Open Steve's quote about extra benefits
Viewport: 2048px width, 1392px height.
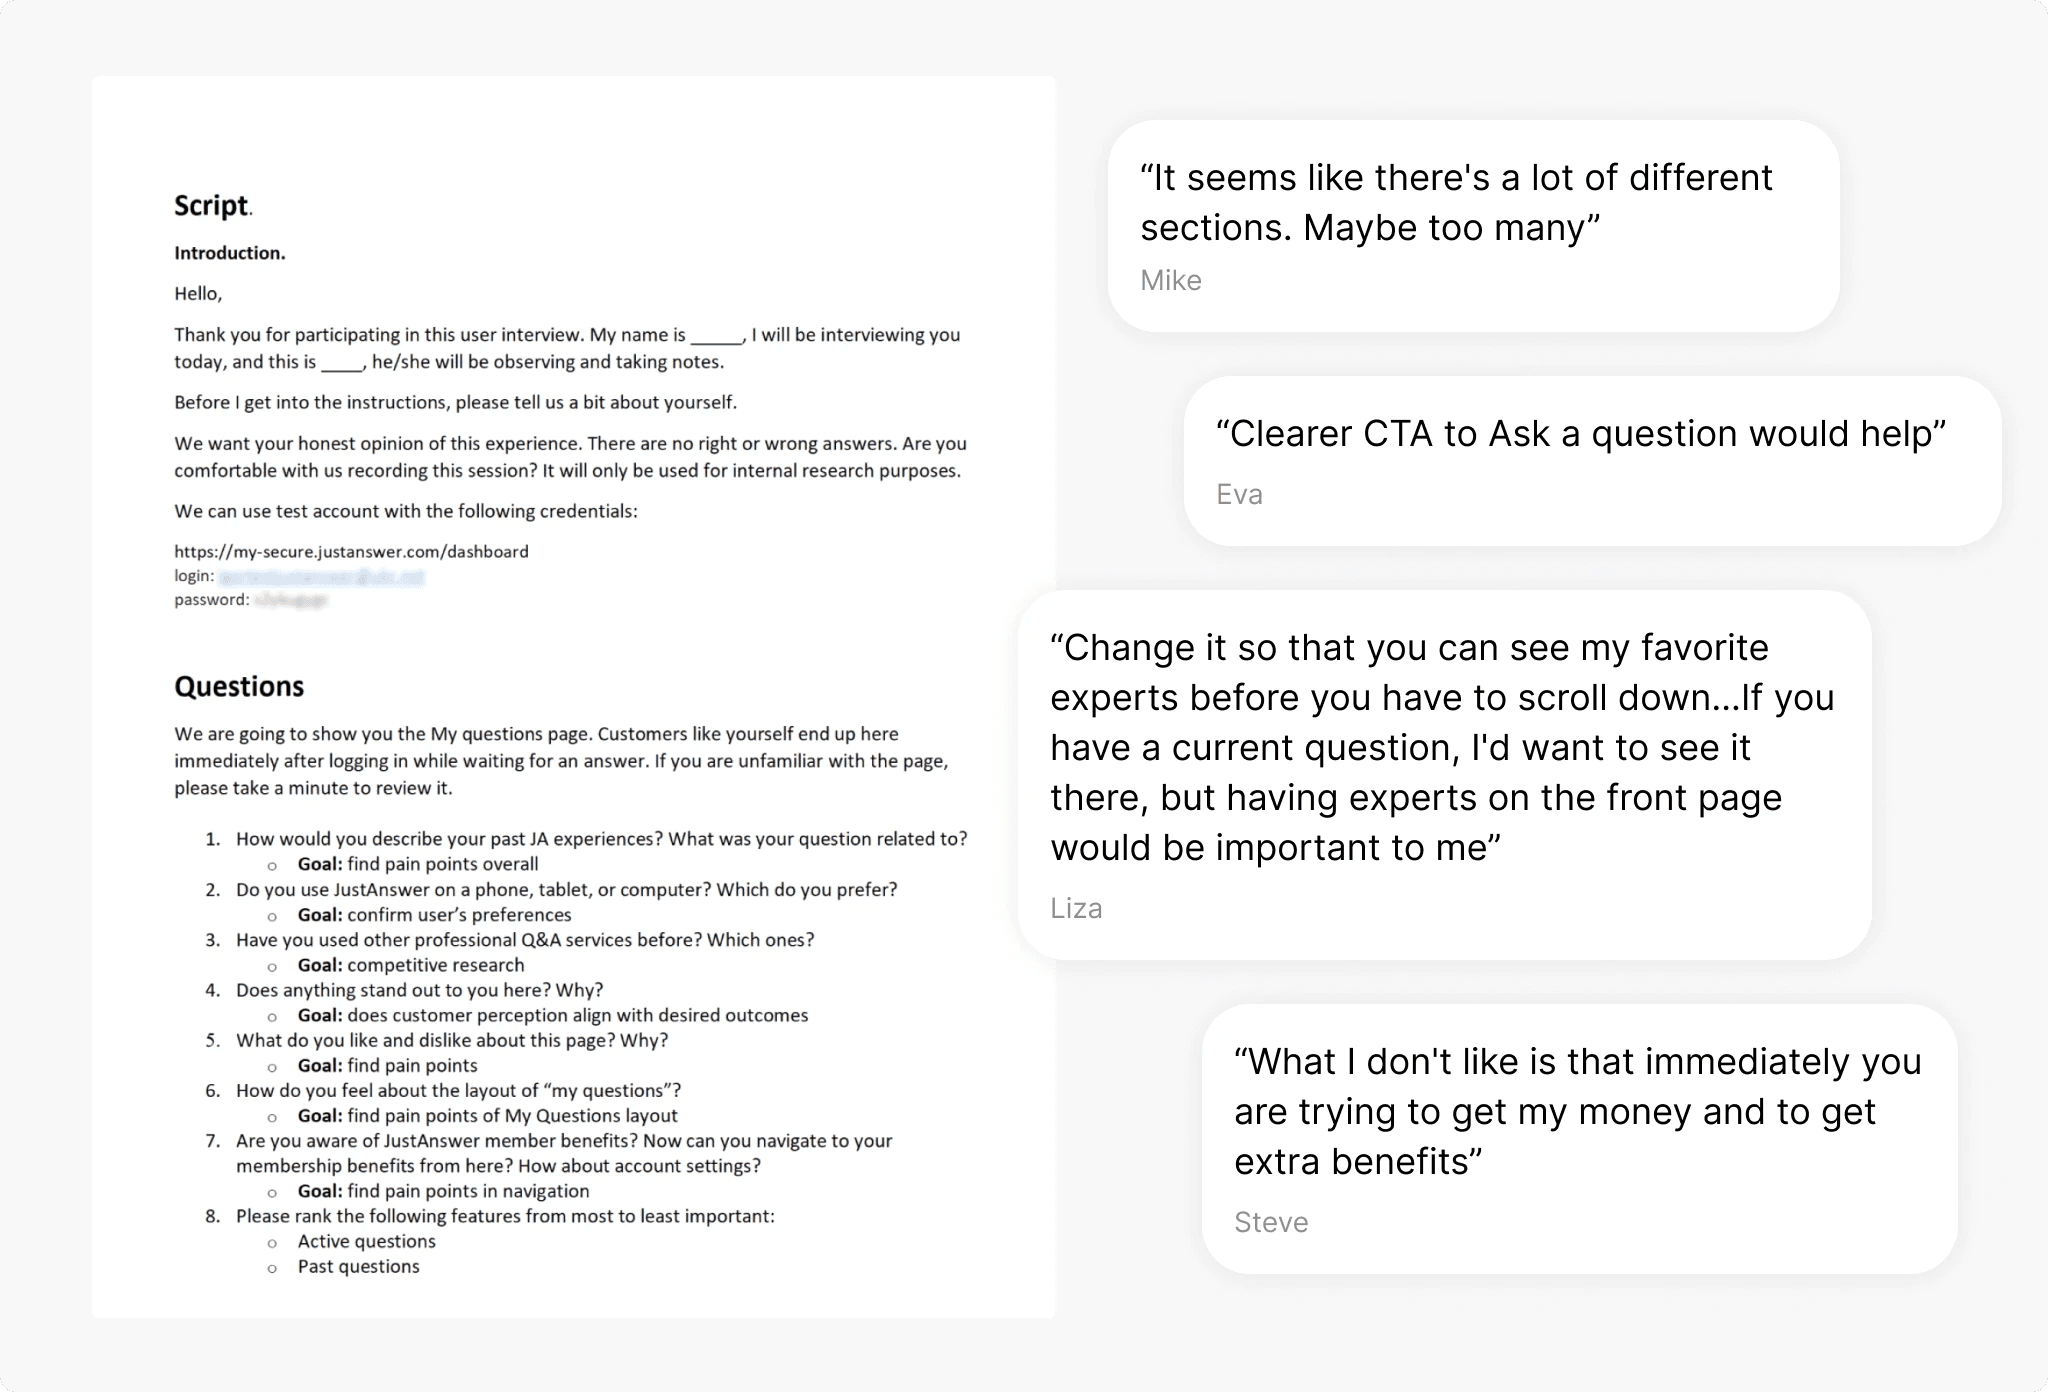(1577, 1111)
